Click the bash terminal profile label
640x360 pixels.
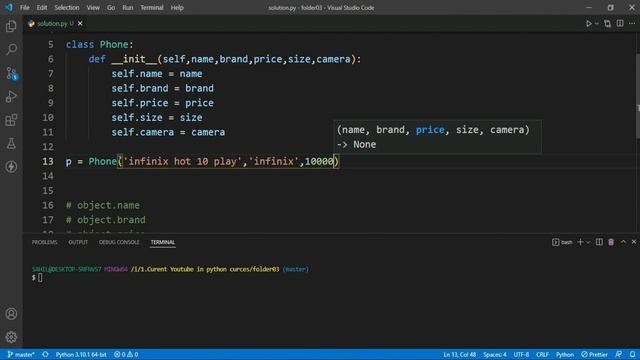pos(562,242)
